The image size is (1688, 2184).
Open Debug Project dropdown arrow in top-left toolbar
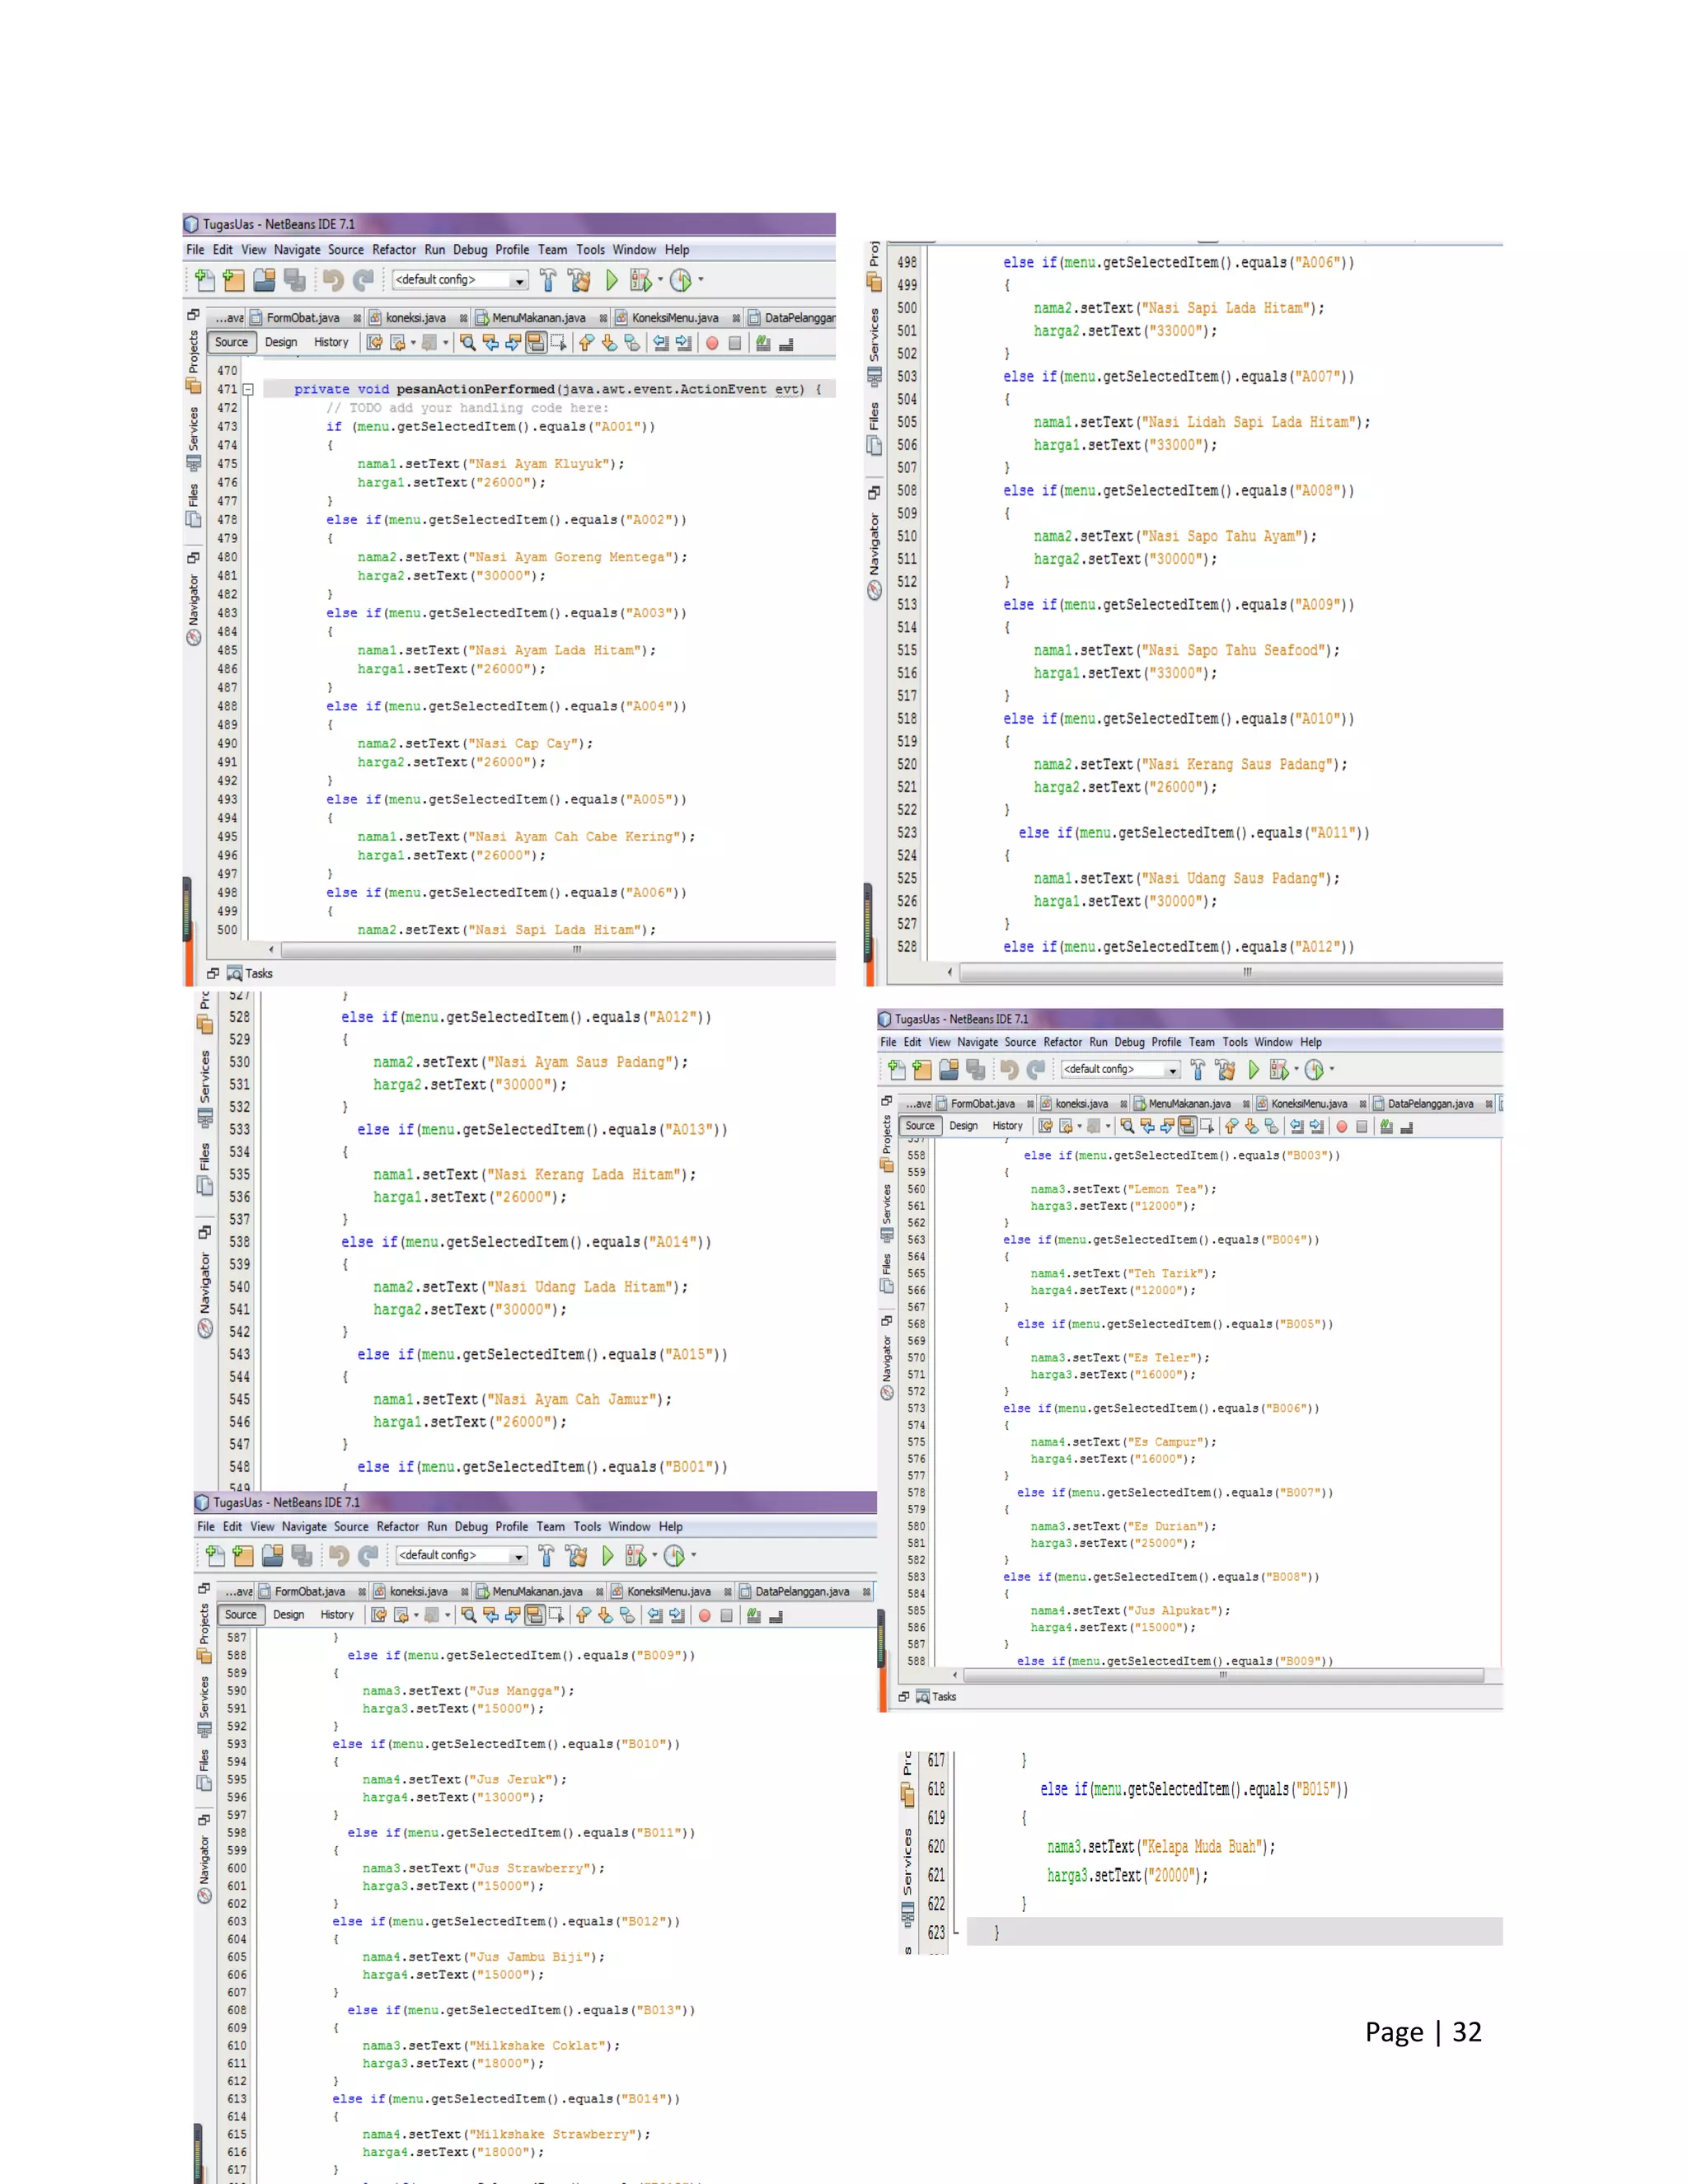click(660, 280)
